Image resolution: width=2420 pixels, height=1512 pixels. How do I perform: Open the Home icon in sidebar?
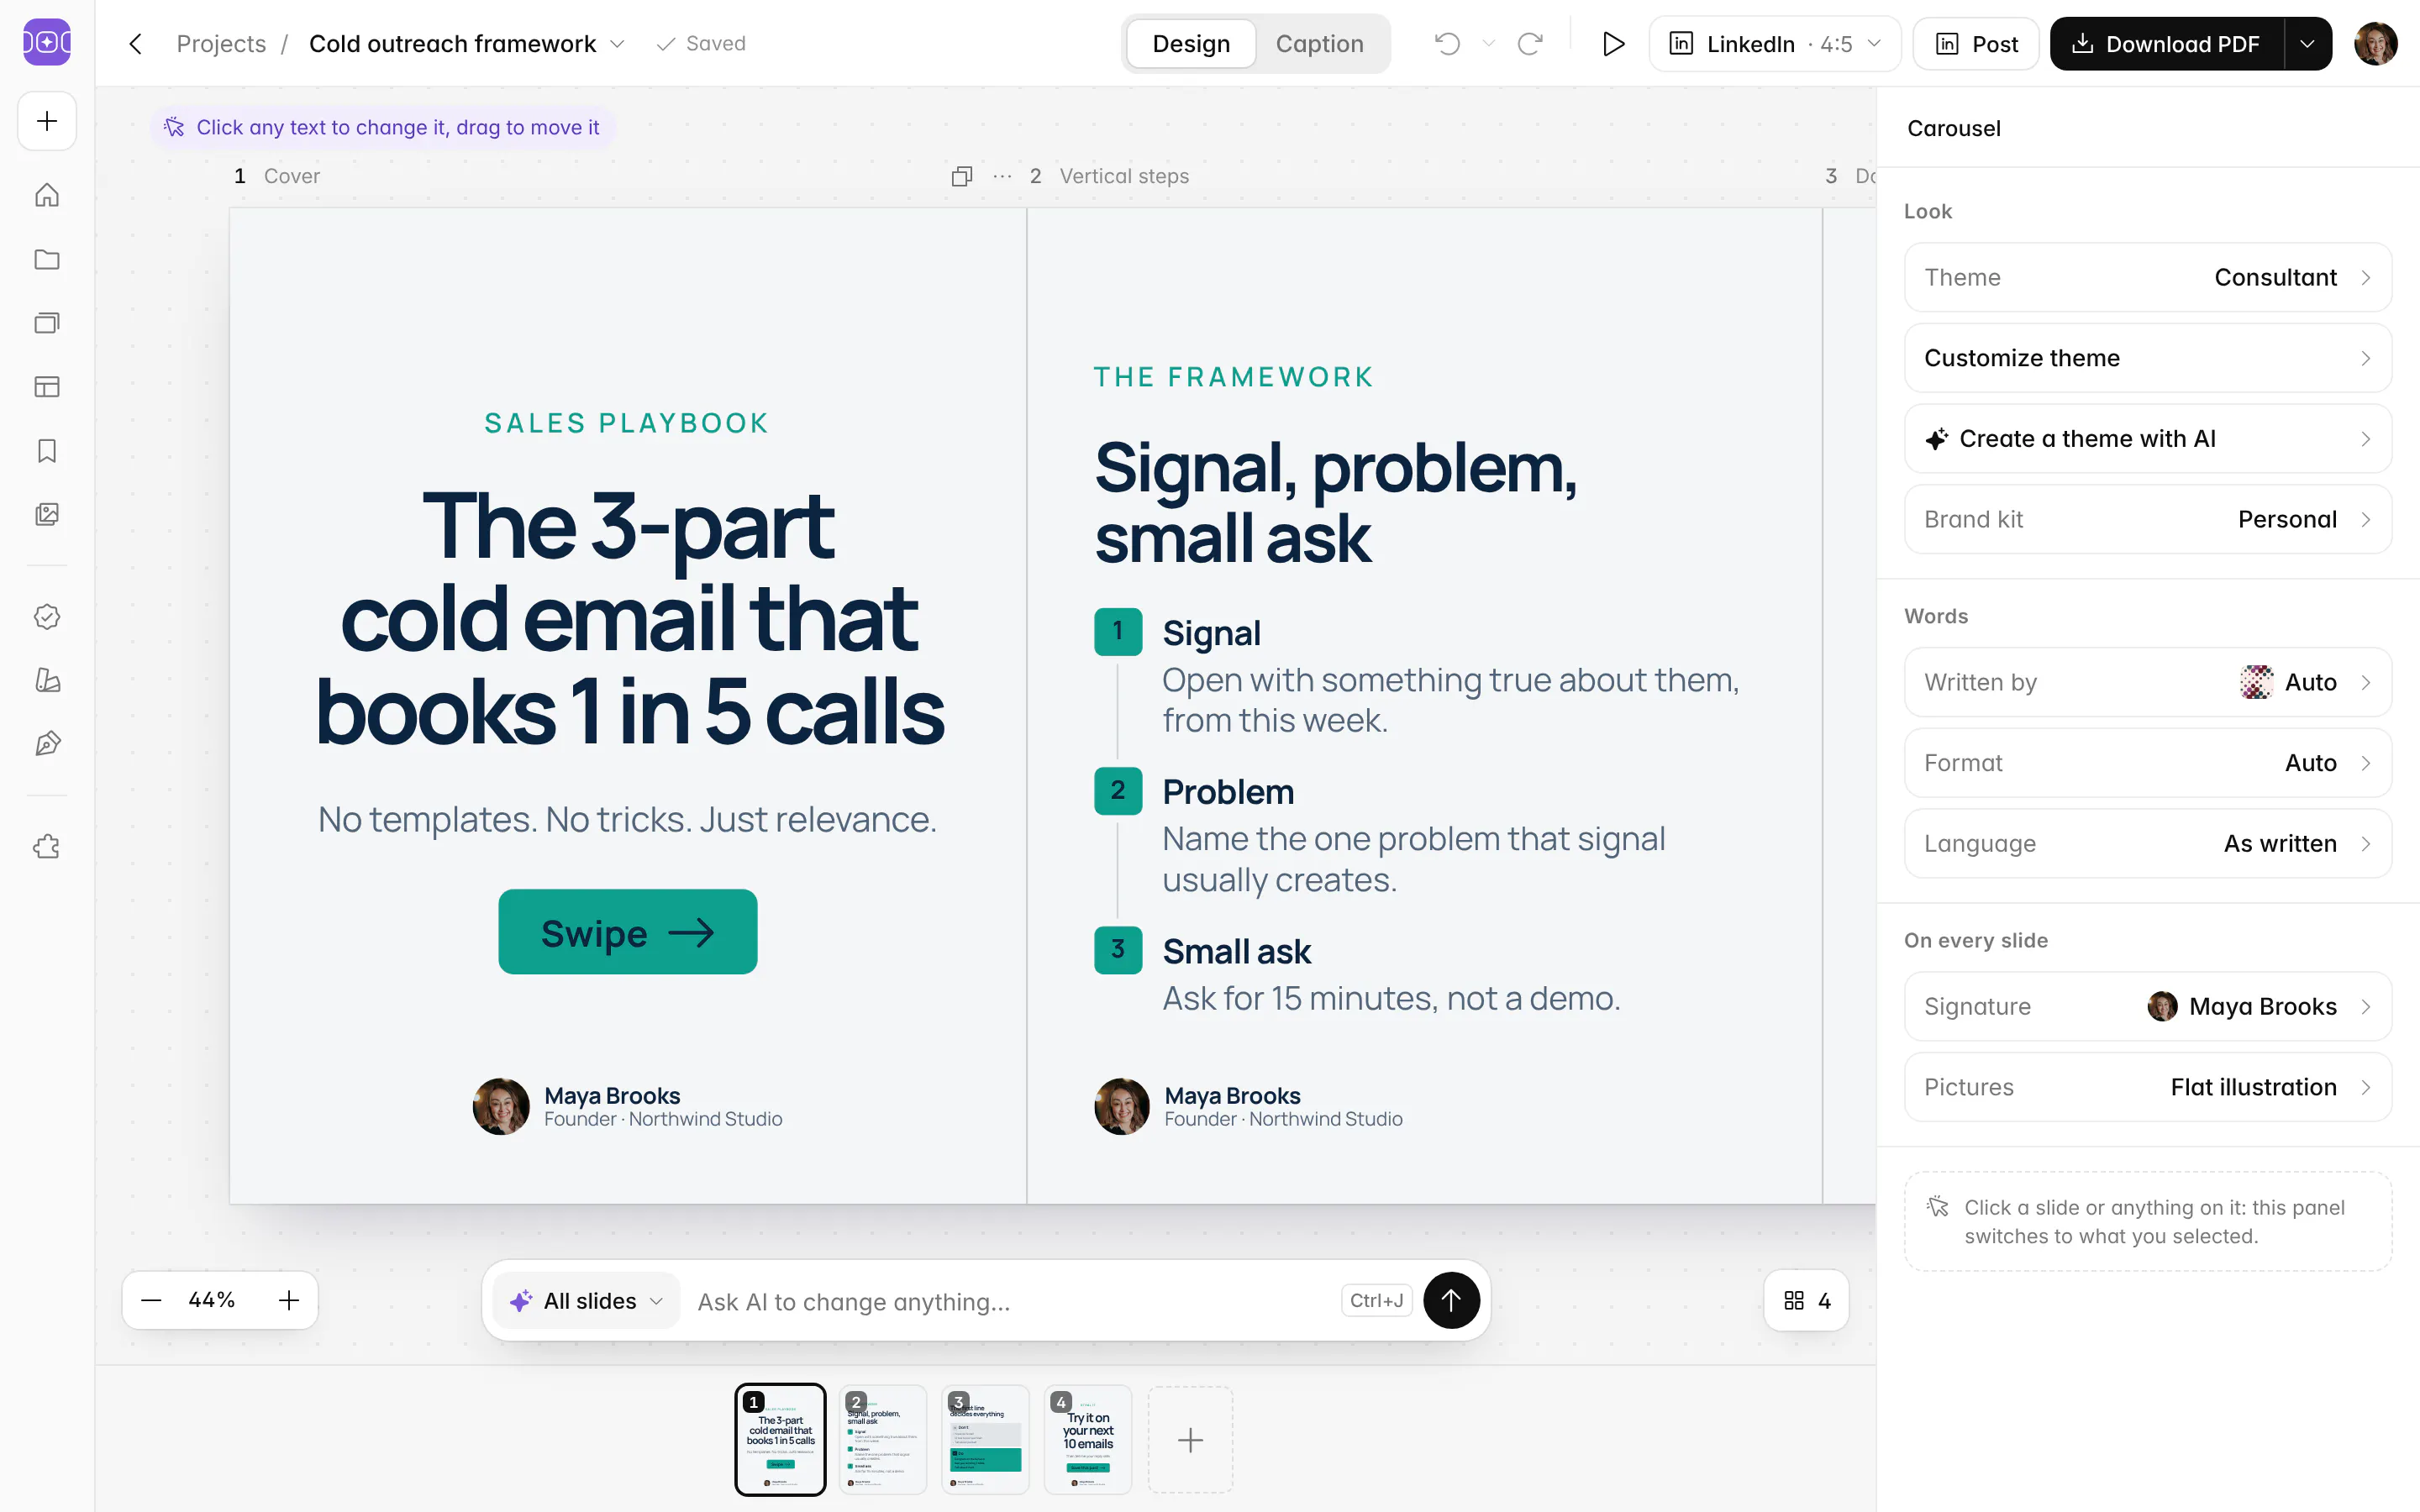pos(47,195)
